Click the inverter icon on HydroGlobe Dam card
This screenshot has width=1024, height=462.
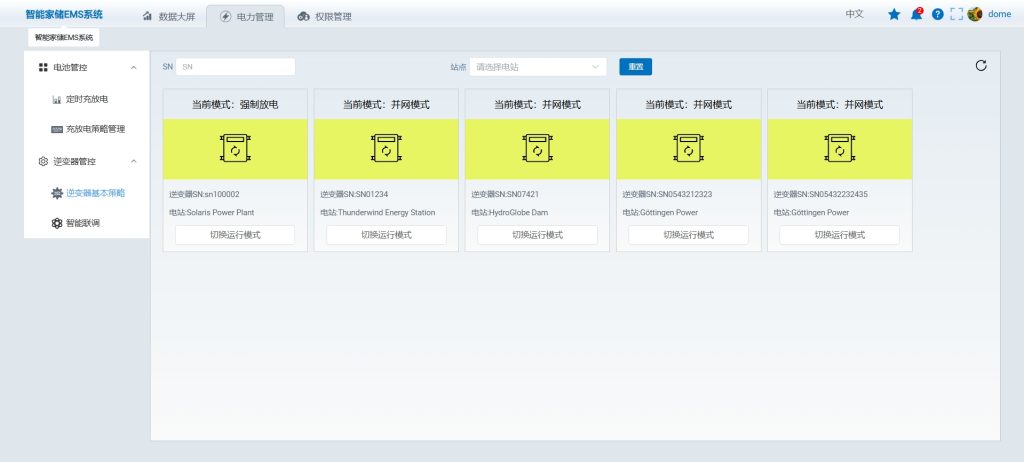(537, 149)
